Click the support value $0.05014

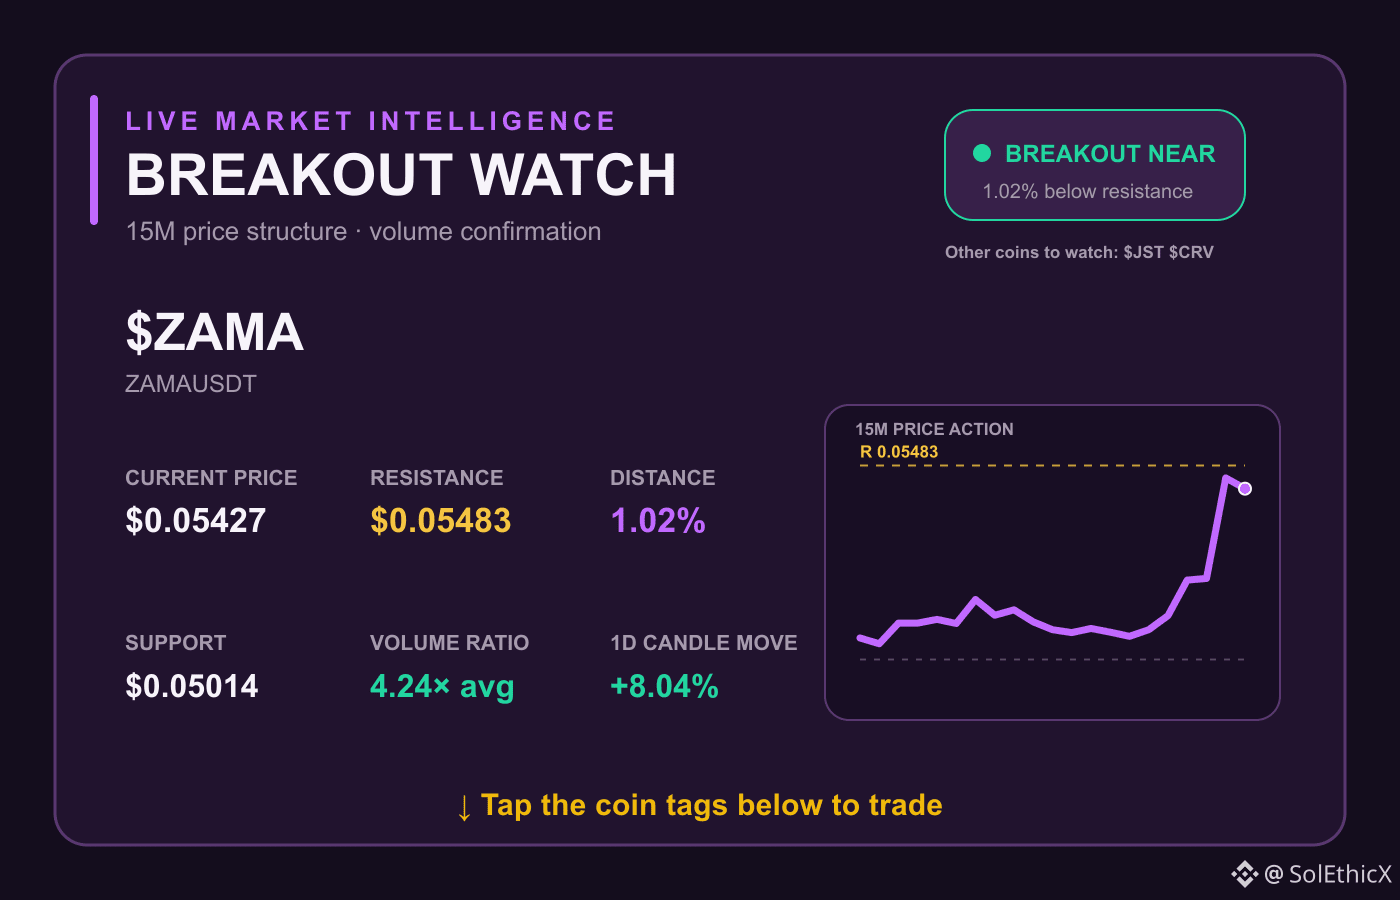click(192, 686)
